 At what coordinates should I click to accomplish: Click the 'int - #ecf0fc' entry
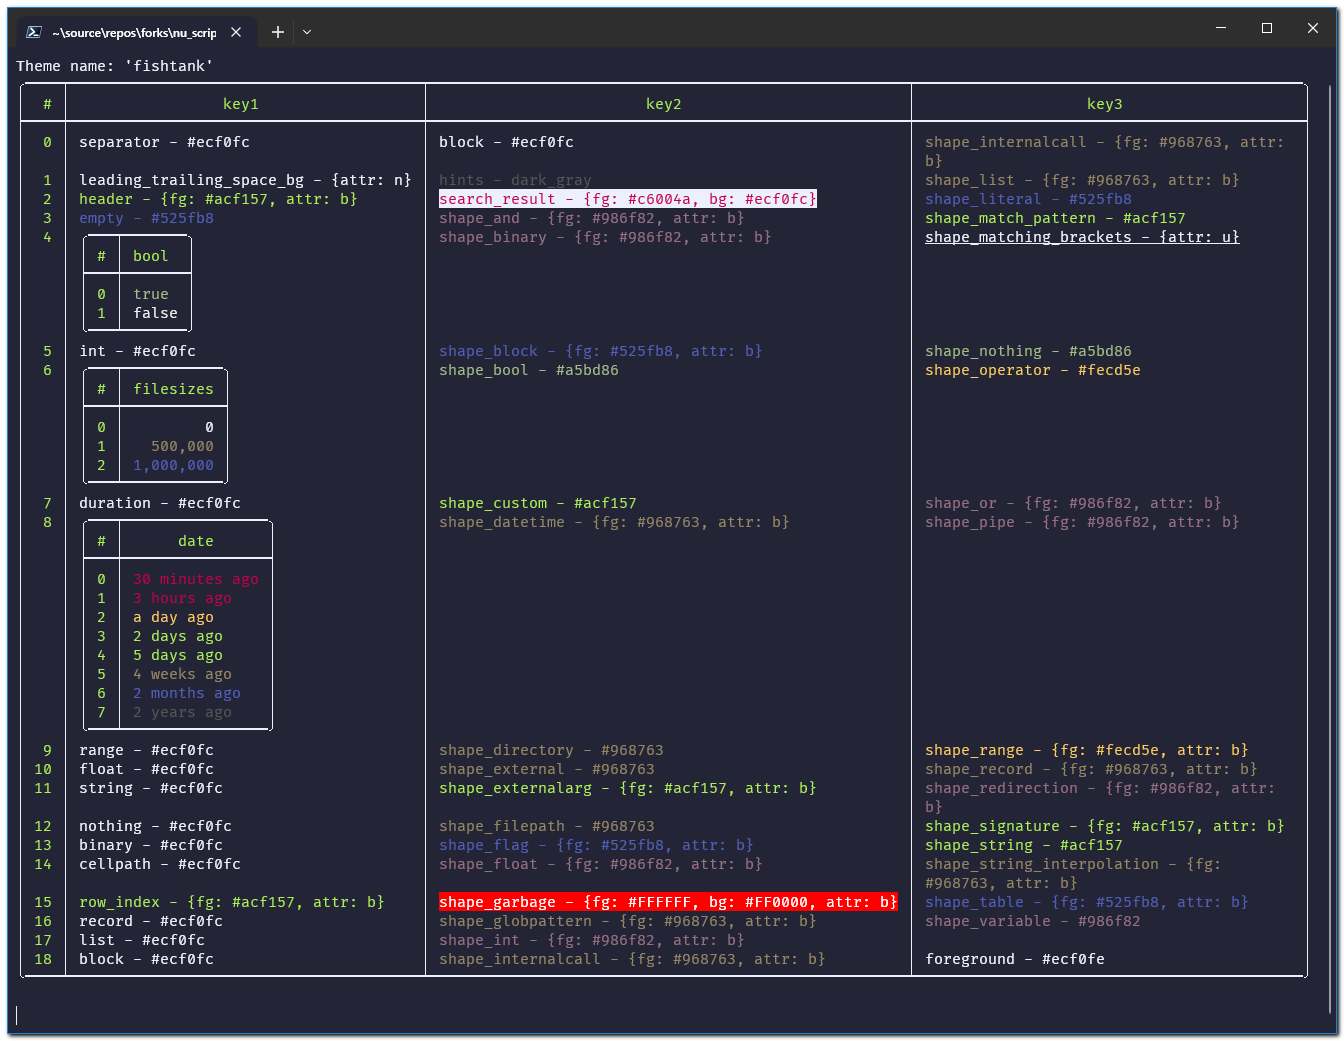(138, 351)
